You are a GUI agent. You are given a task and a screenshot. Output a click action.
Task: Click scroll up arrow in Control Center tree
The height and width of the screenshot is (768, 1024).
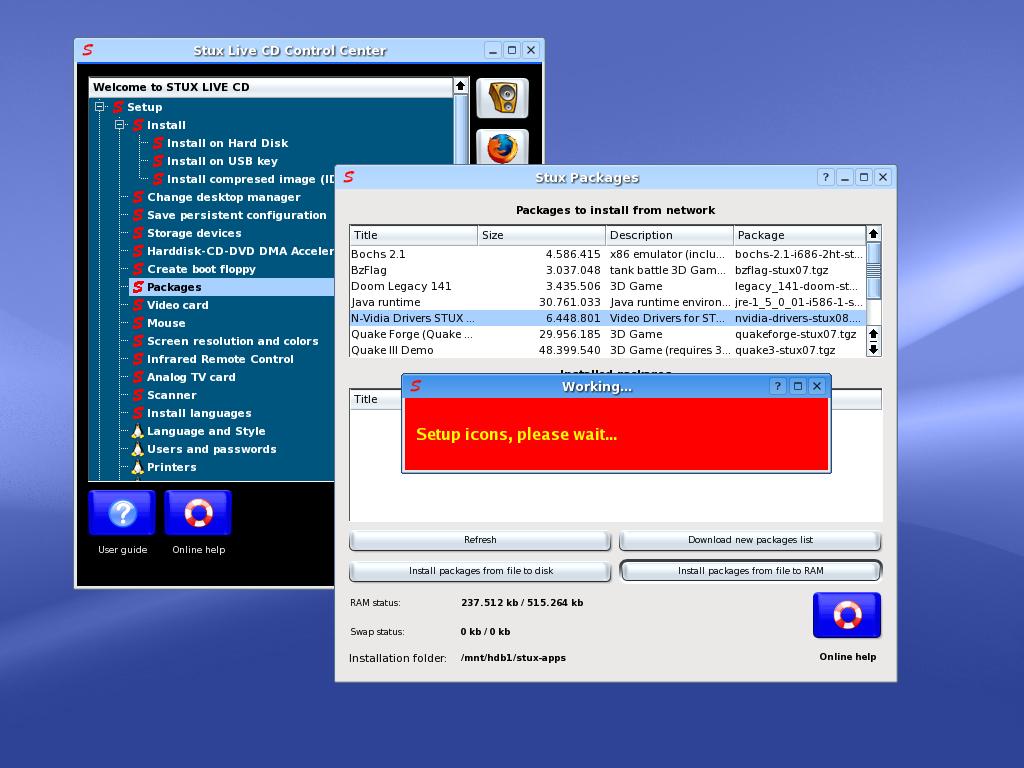[x=460, y=86]
